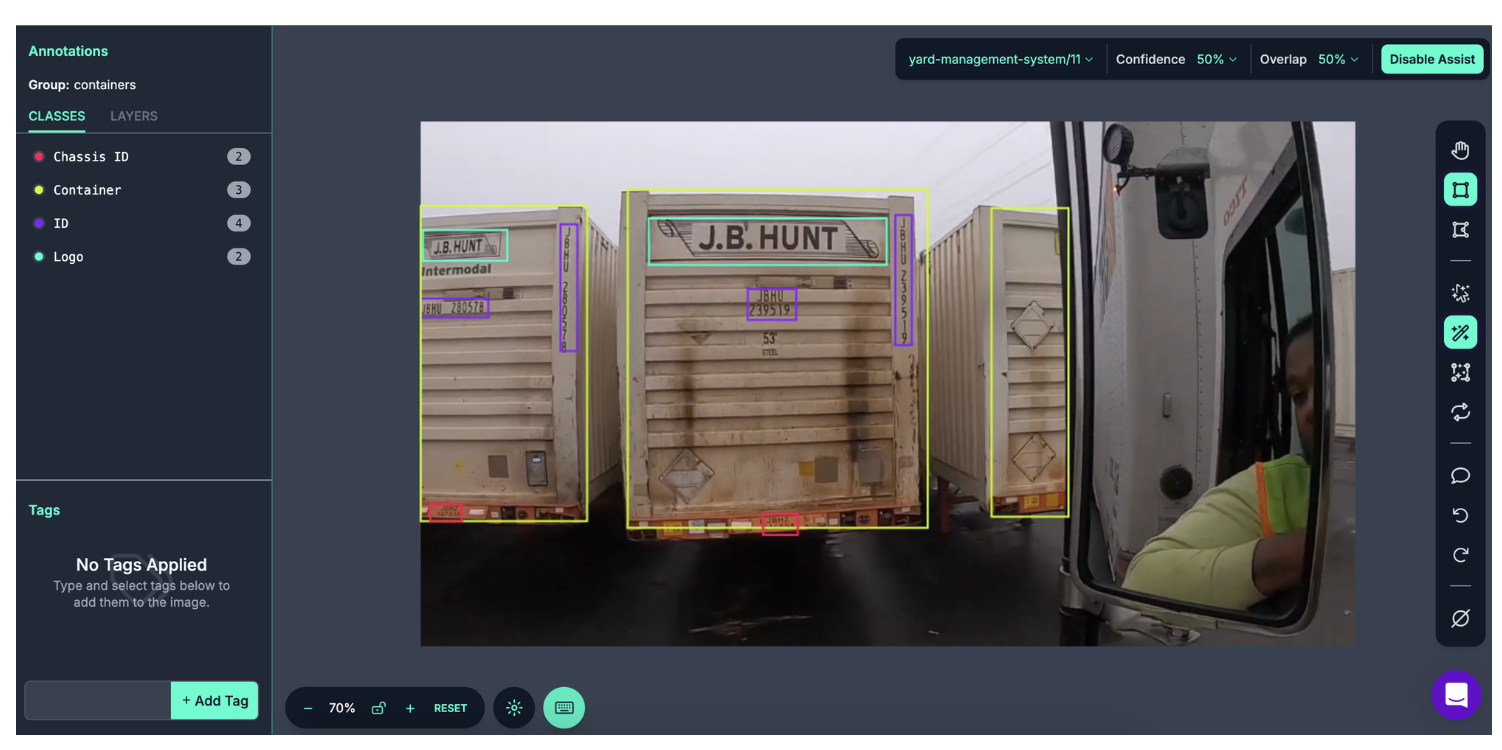Image resolution: width=1502 pixels, height=750 pixels.
Task: Redo the last action
Action: tap(1460, 555)
